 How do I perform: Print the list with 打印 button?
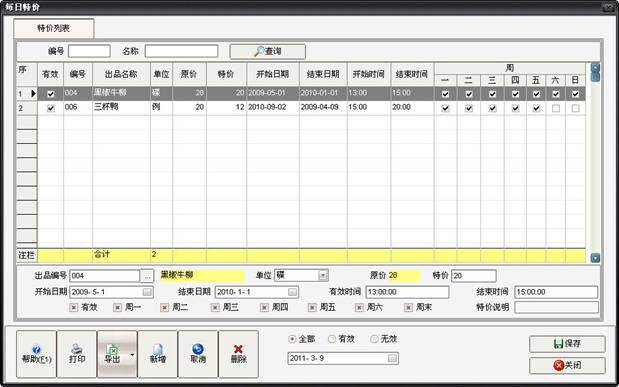point(77,354)
